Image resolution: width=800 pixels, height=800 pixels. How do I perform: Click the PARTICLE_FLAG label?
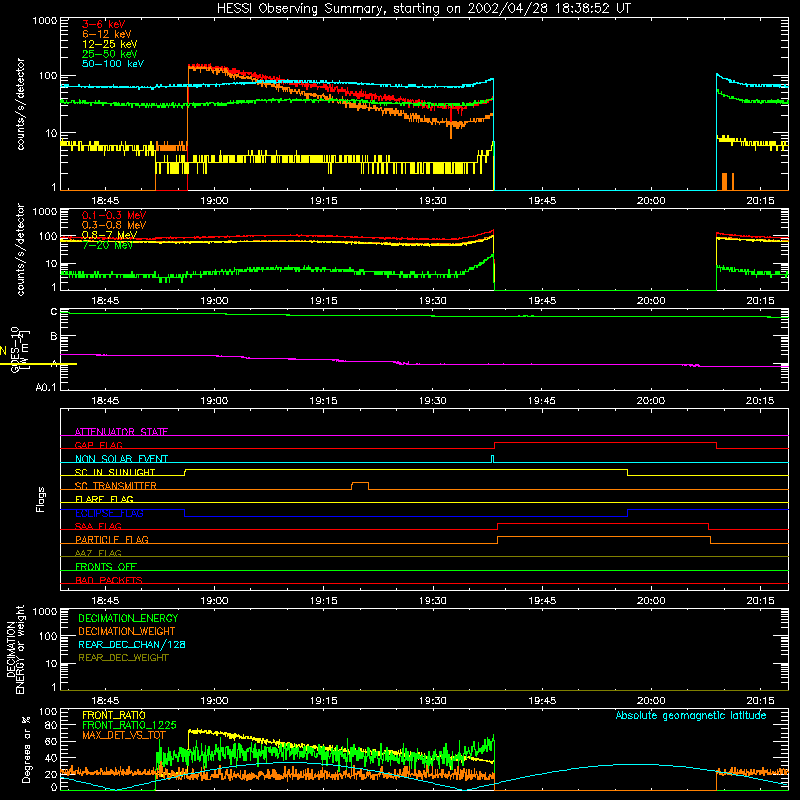(112, 540)
